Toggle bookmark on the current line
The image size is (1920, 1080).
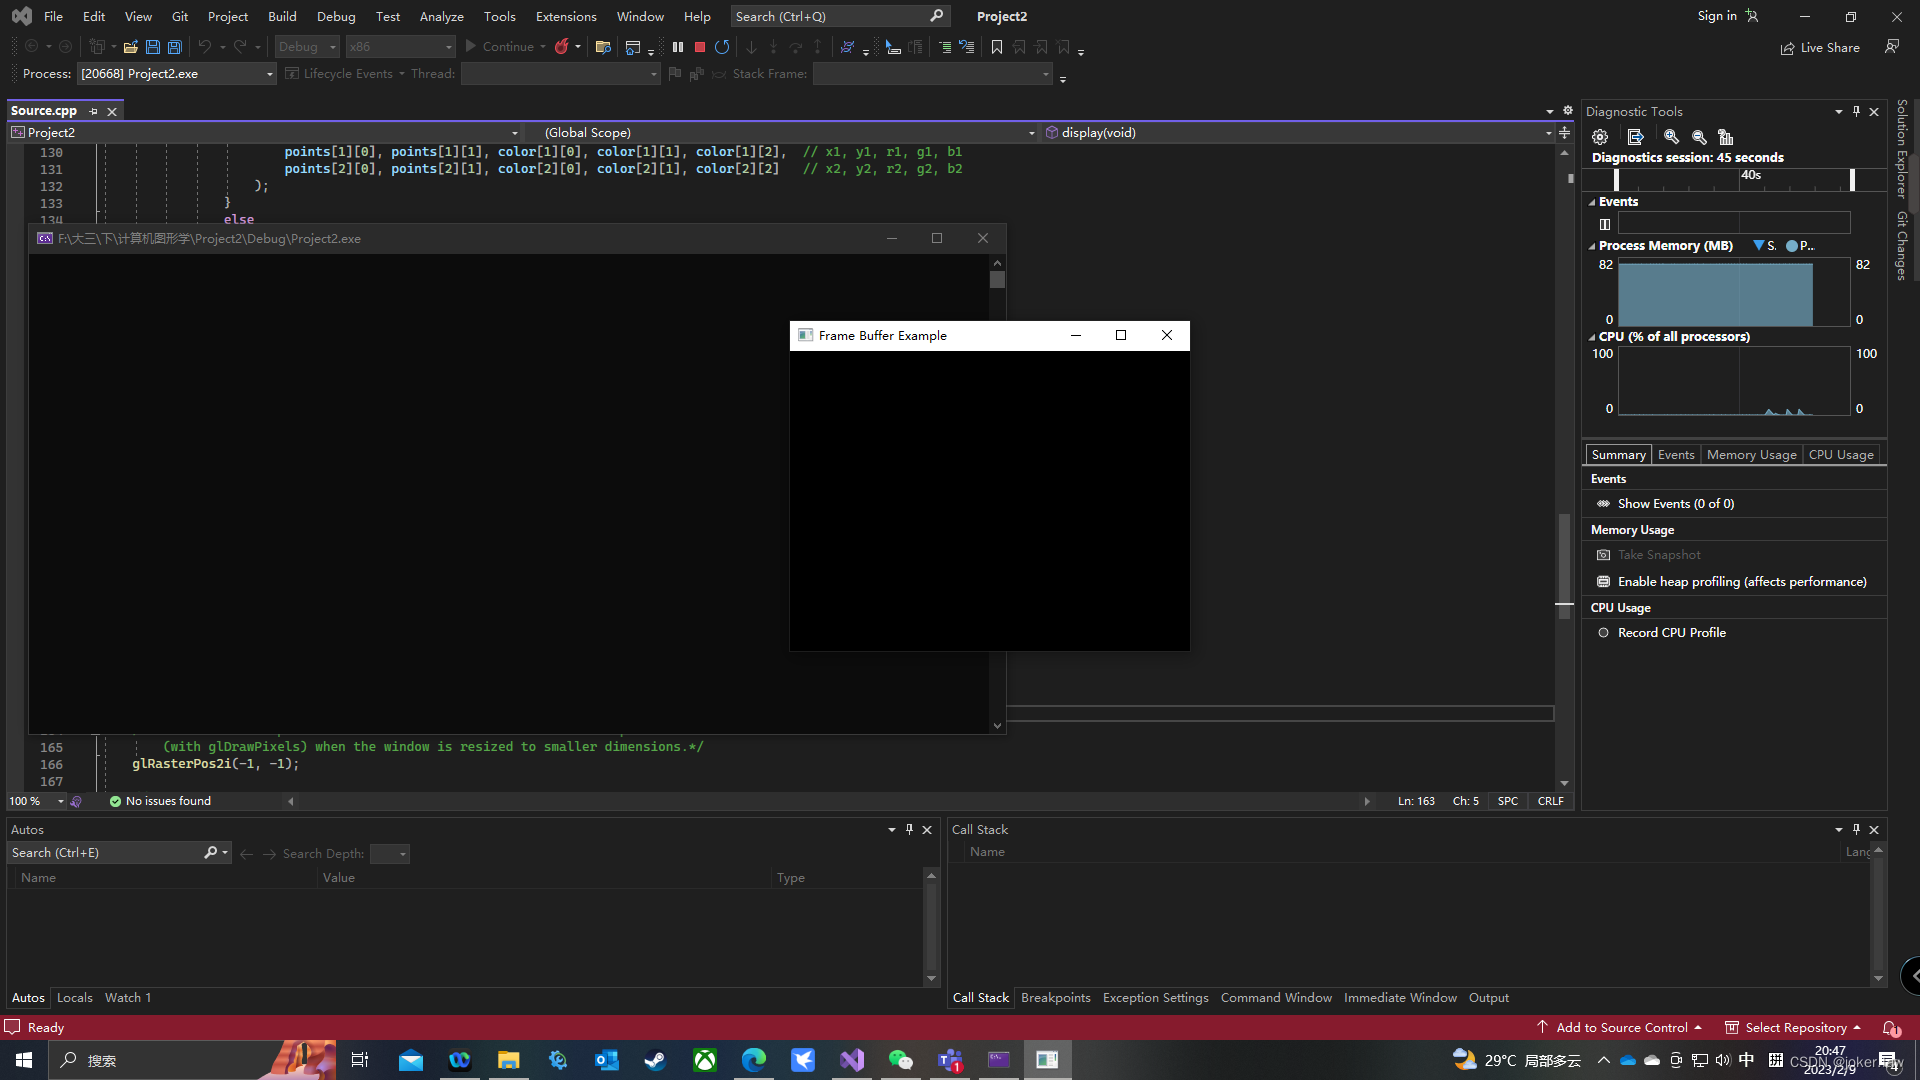(997, 47)
